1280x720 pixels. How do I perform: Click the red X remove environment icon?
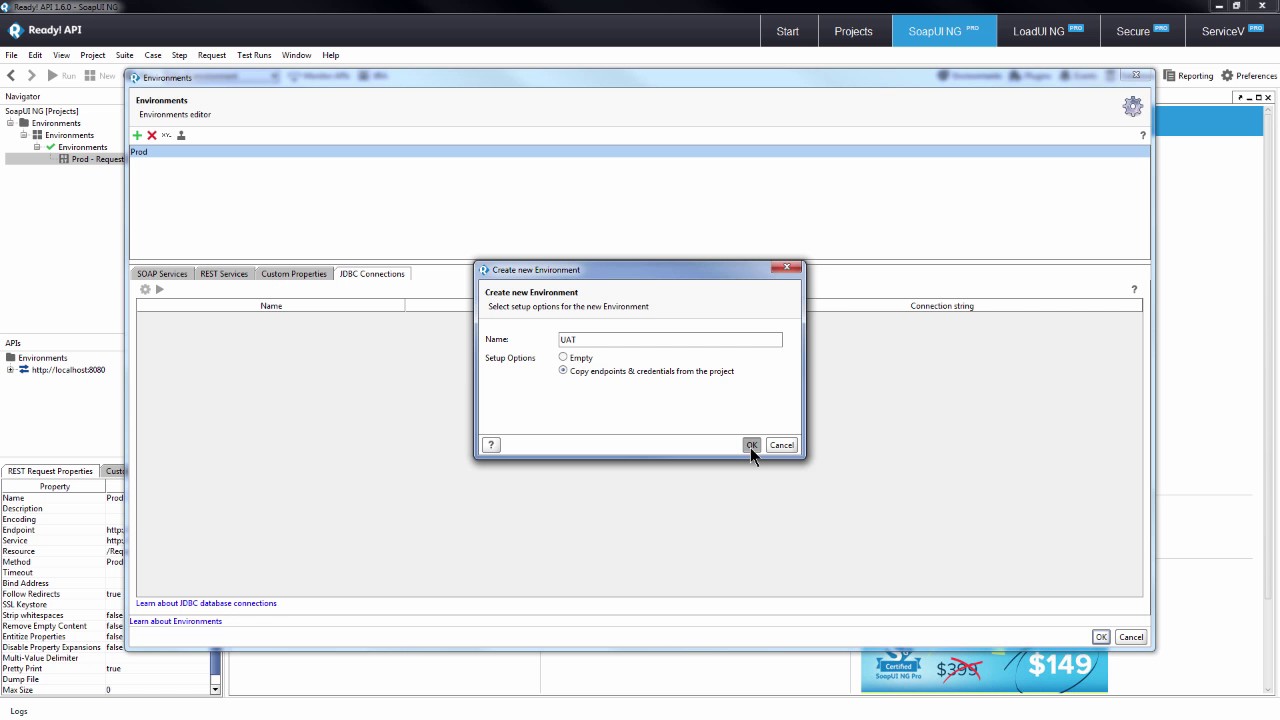coord(152,135)
